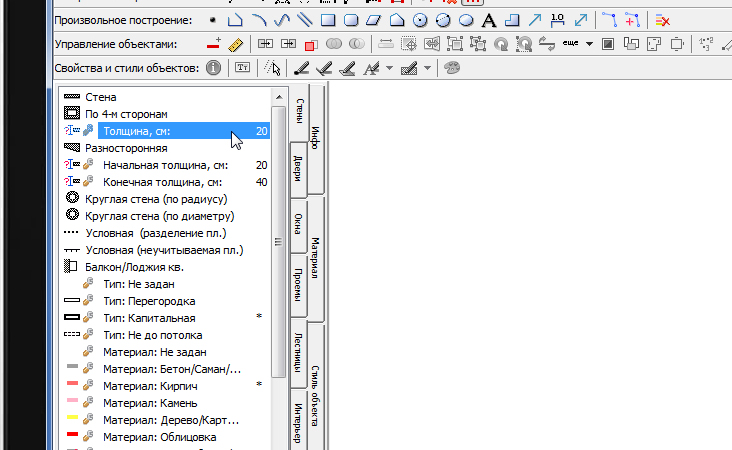The height and width of the screenshot is (450, 732).
Task: Click the color palette icon
Action: (452, 68)
